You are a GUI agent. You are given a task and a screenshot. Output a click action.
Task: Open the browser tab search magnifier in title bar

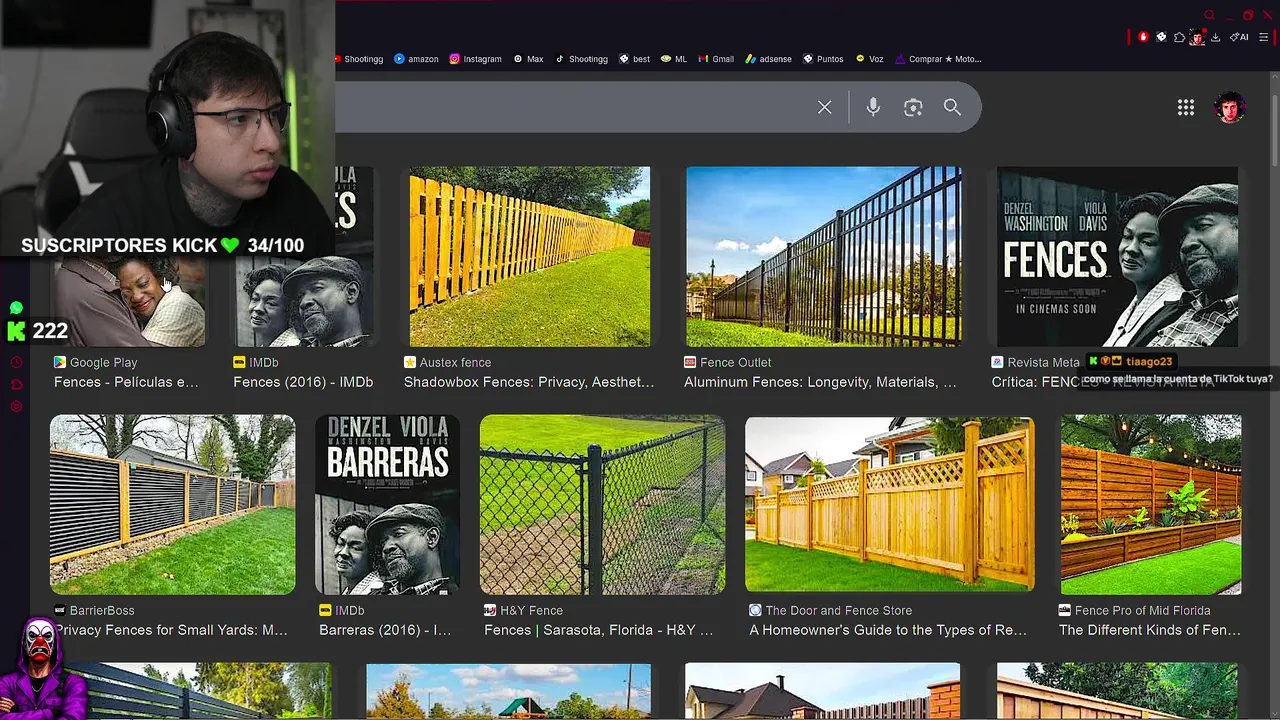[1209, 15]
